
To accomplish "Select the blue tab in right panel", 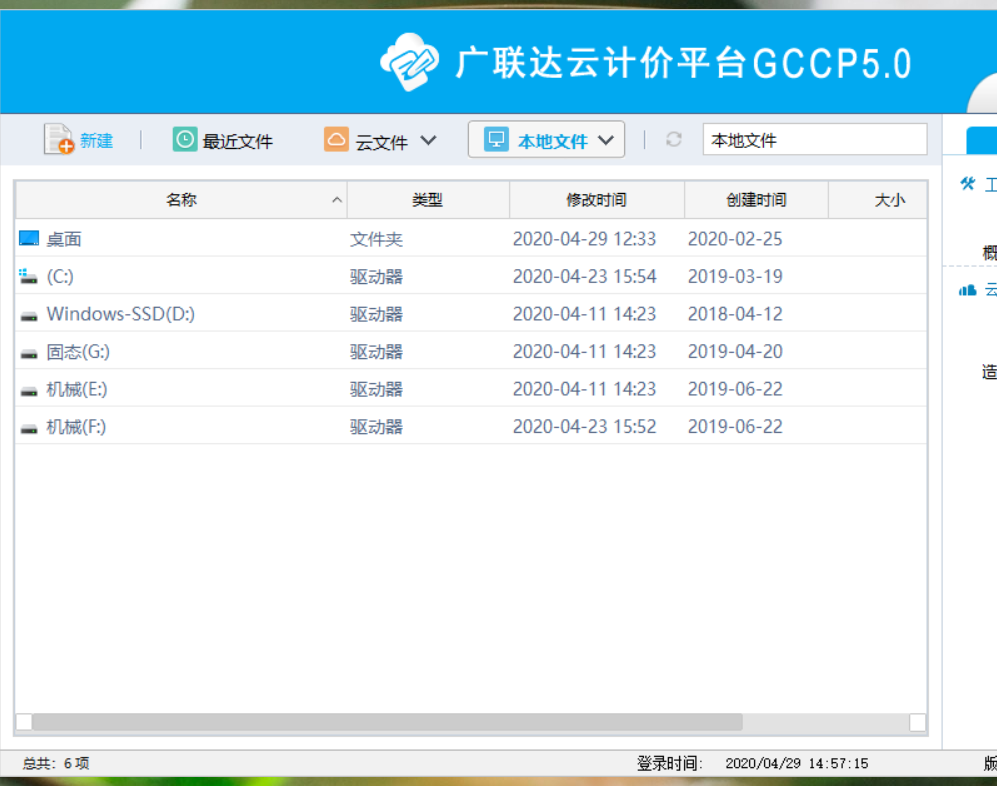I will tap(982, 140).
